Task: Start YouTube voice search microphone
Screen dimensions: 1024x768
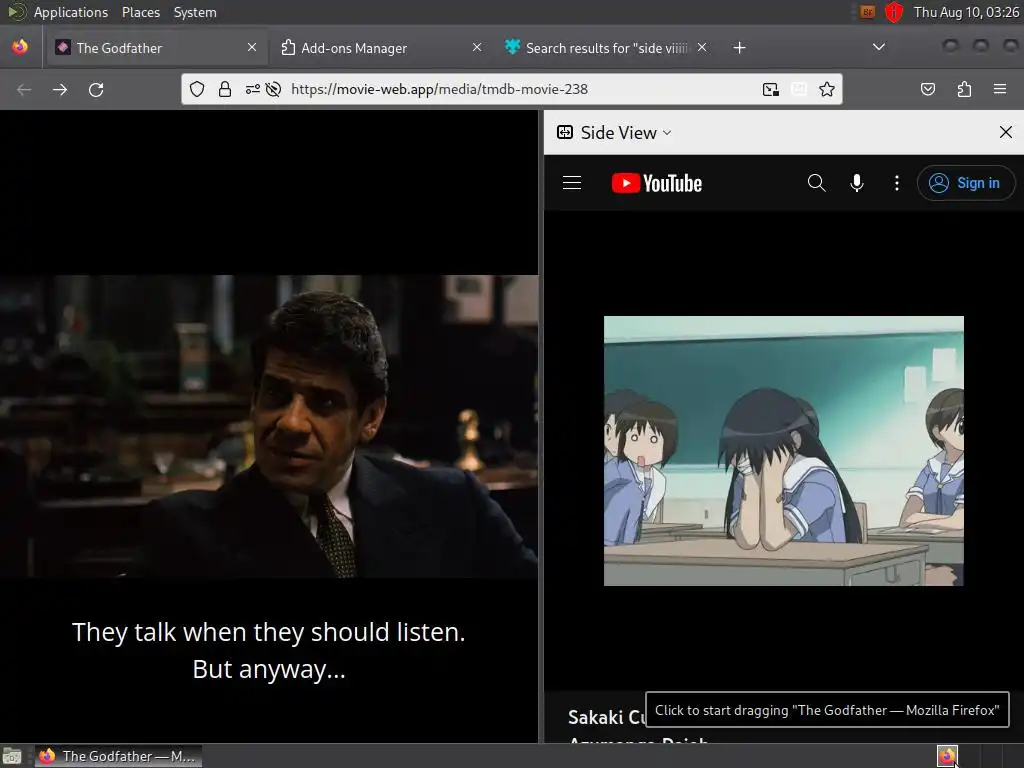Action: tap(857, 183)
